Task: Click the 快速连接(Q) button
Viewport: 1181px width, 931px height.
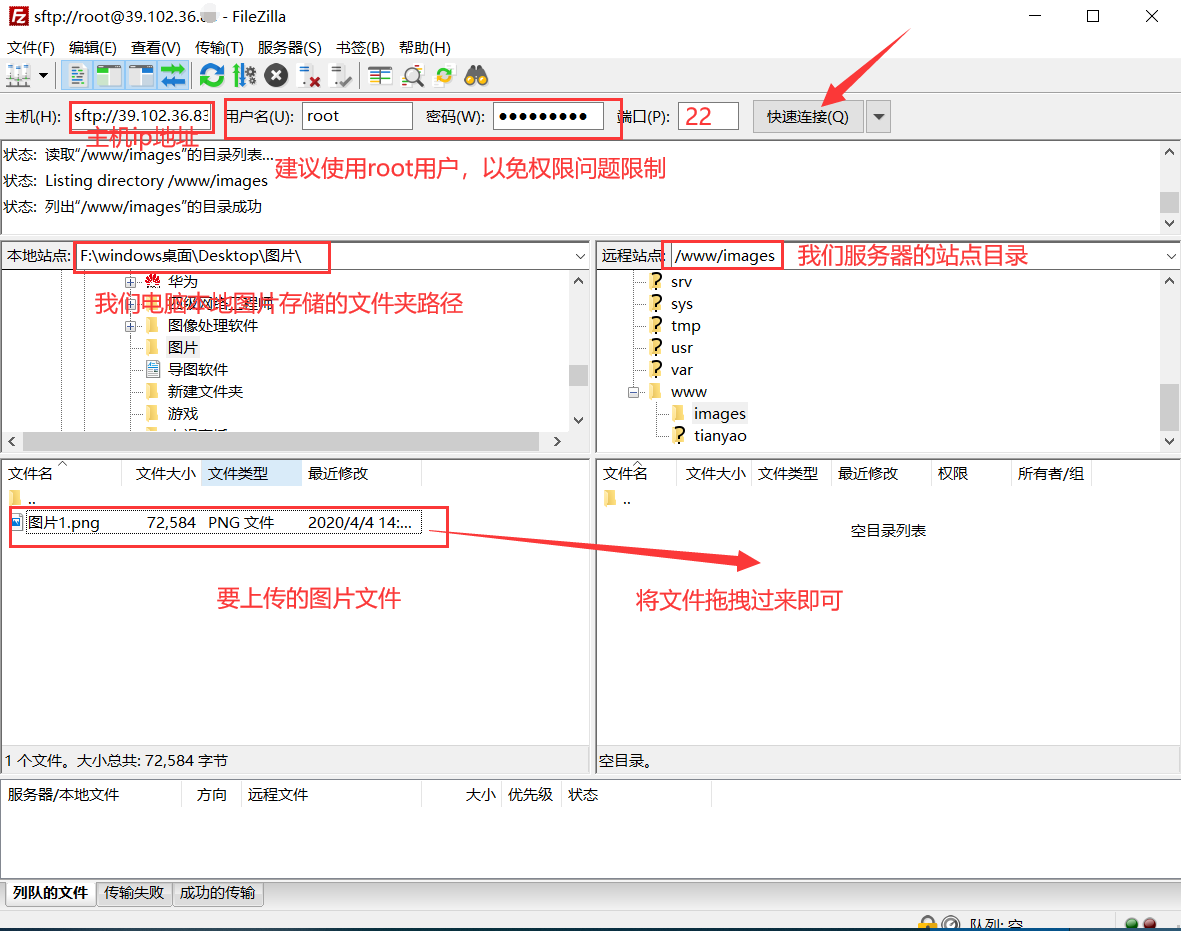Action: (x=807, y=117)
